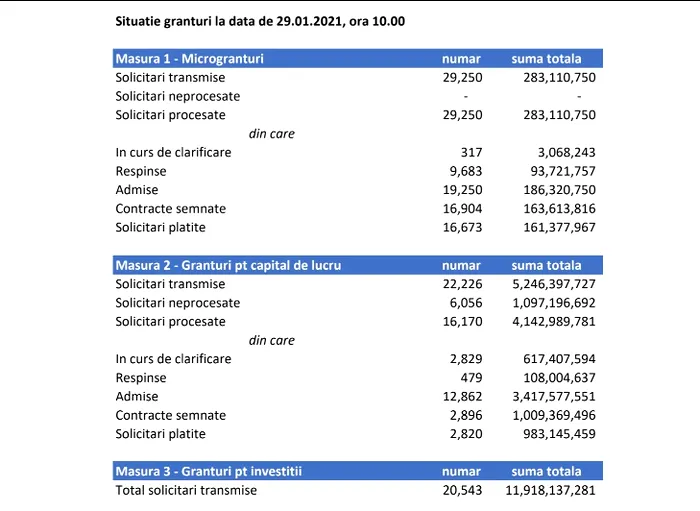
Task: Click the number 317 In curs de clarificare
Action: tap(471, 152)
